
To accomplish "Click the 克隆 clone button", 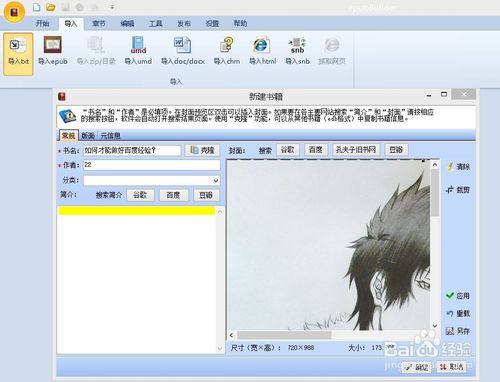I will (202, 150).
